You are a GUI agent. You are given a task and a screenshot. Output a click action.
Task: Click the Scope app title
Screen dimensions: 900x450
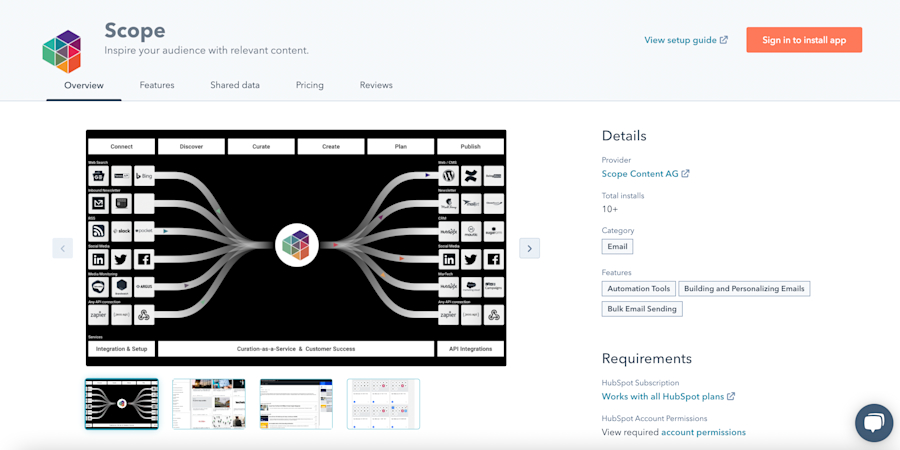(x=135, y=30)
